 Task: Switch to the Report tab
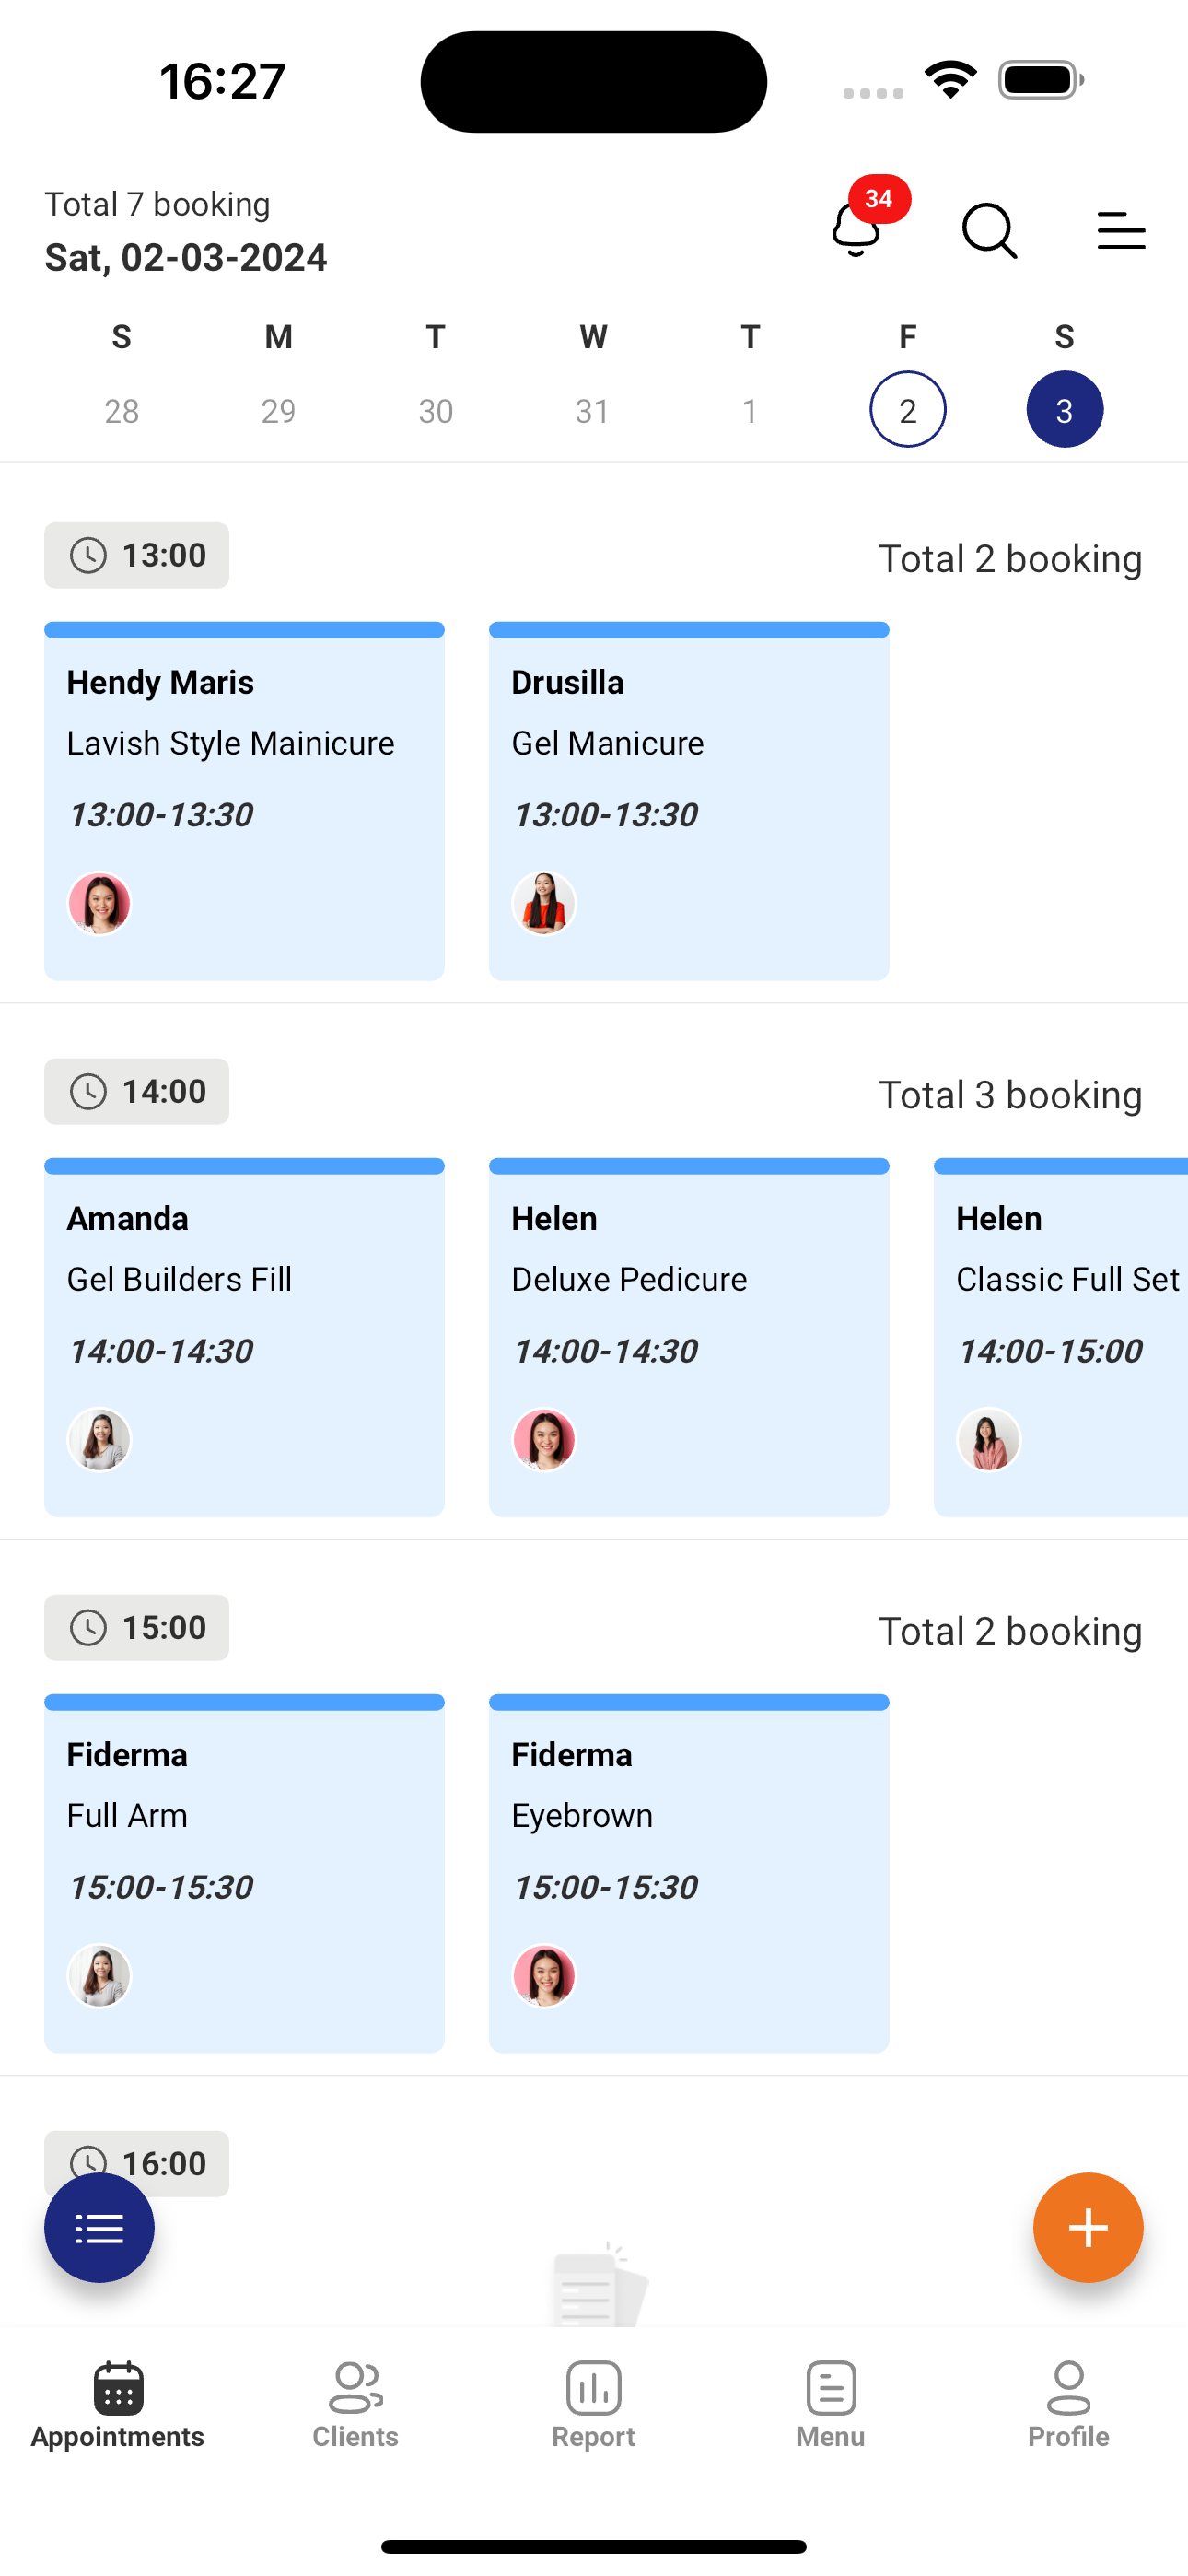point(593,2405)
